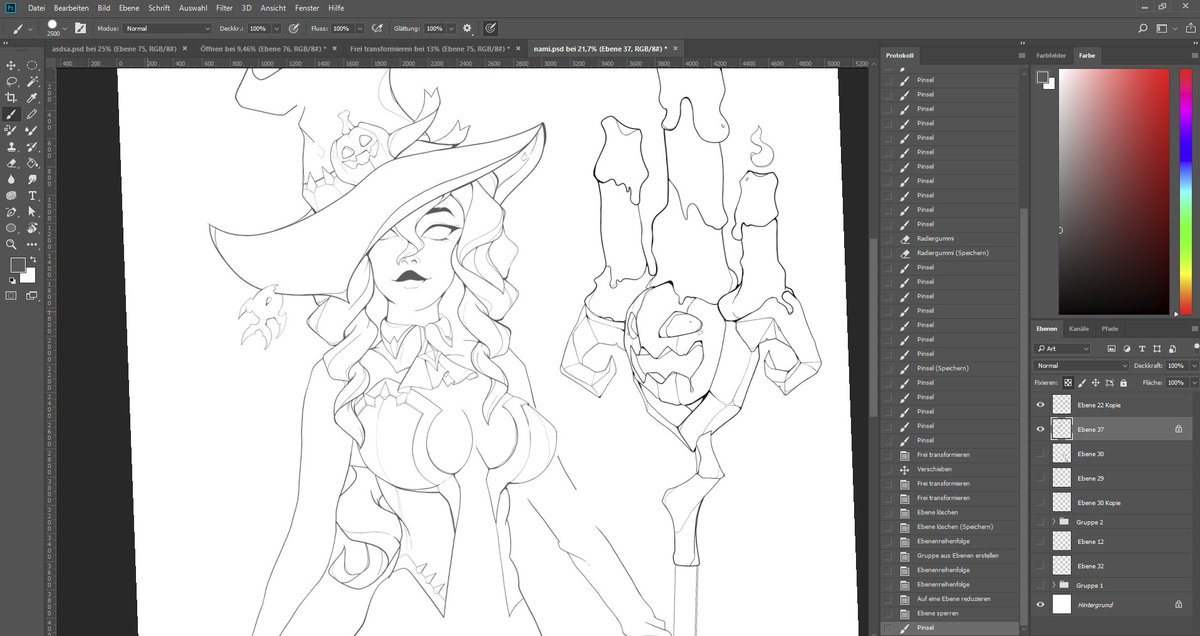Screen dimensions: 1200x636
Task: Select the Elliptical Marquee tool
Action: point(32,65)
